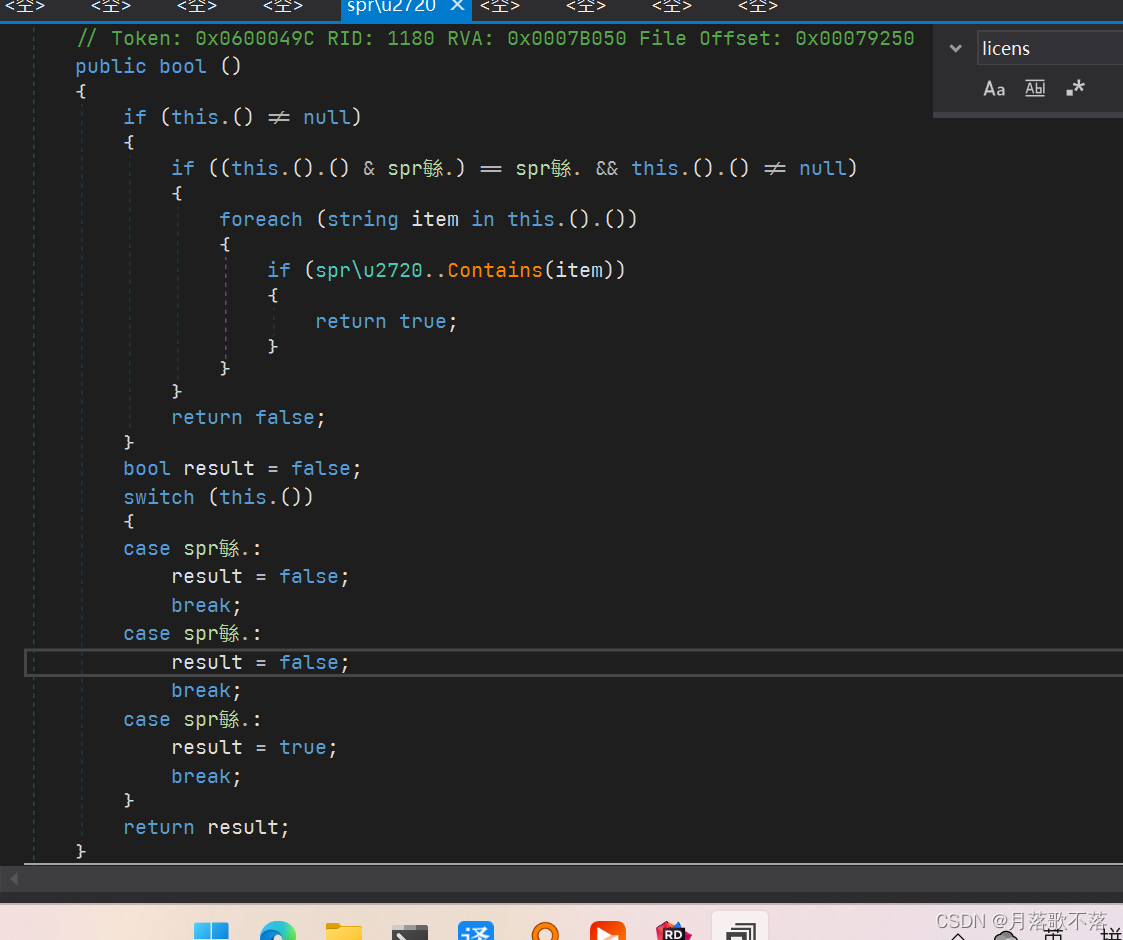Click the "bool result = false;" line
The image size is (1123, 940).
[242, 469]
